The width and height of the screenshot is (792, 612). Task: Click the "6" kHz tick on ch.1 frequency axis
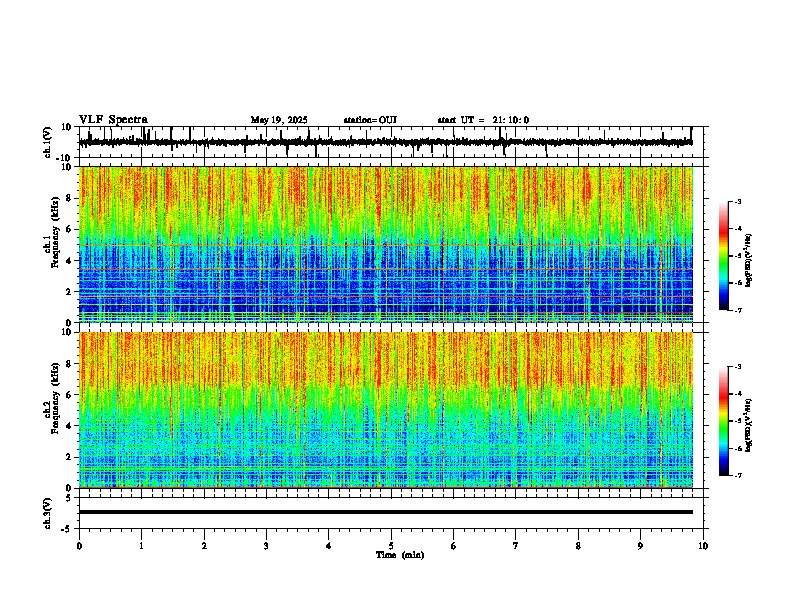70,229
